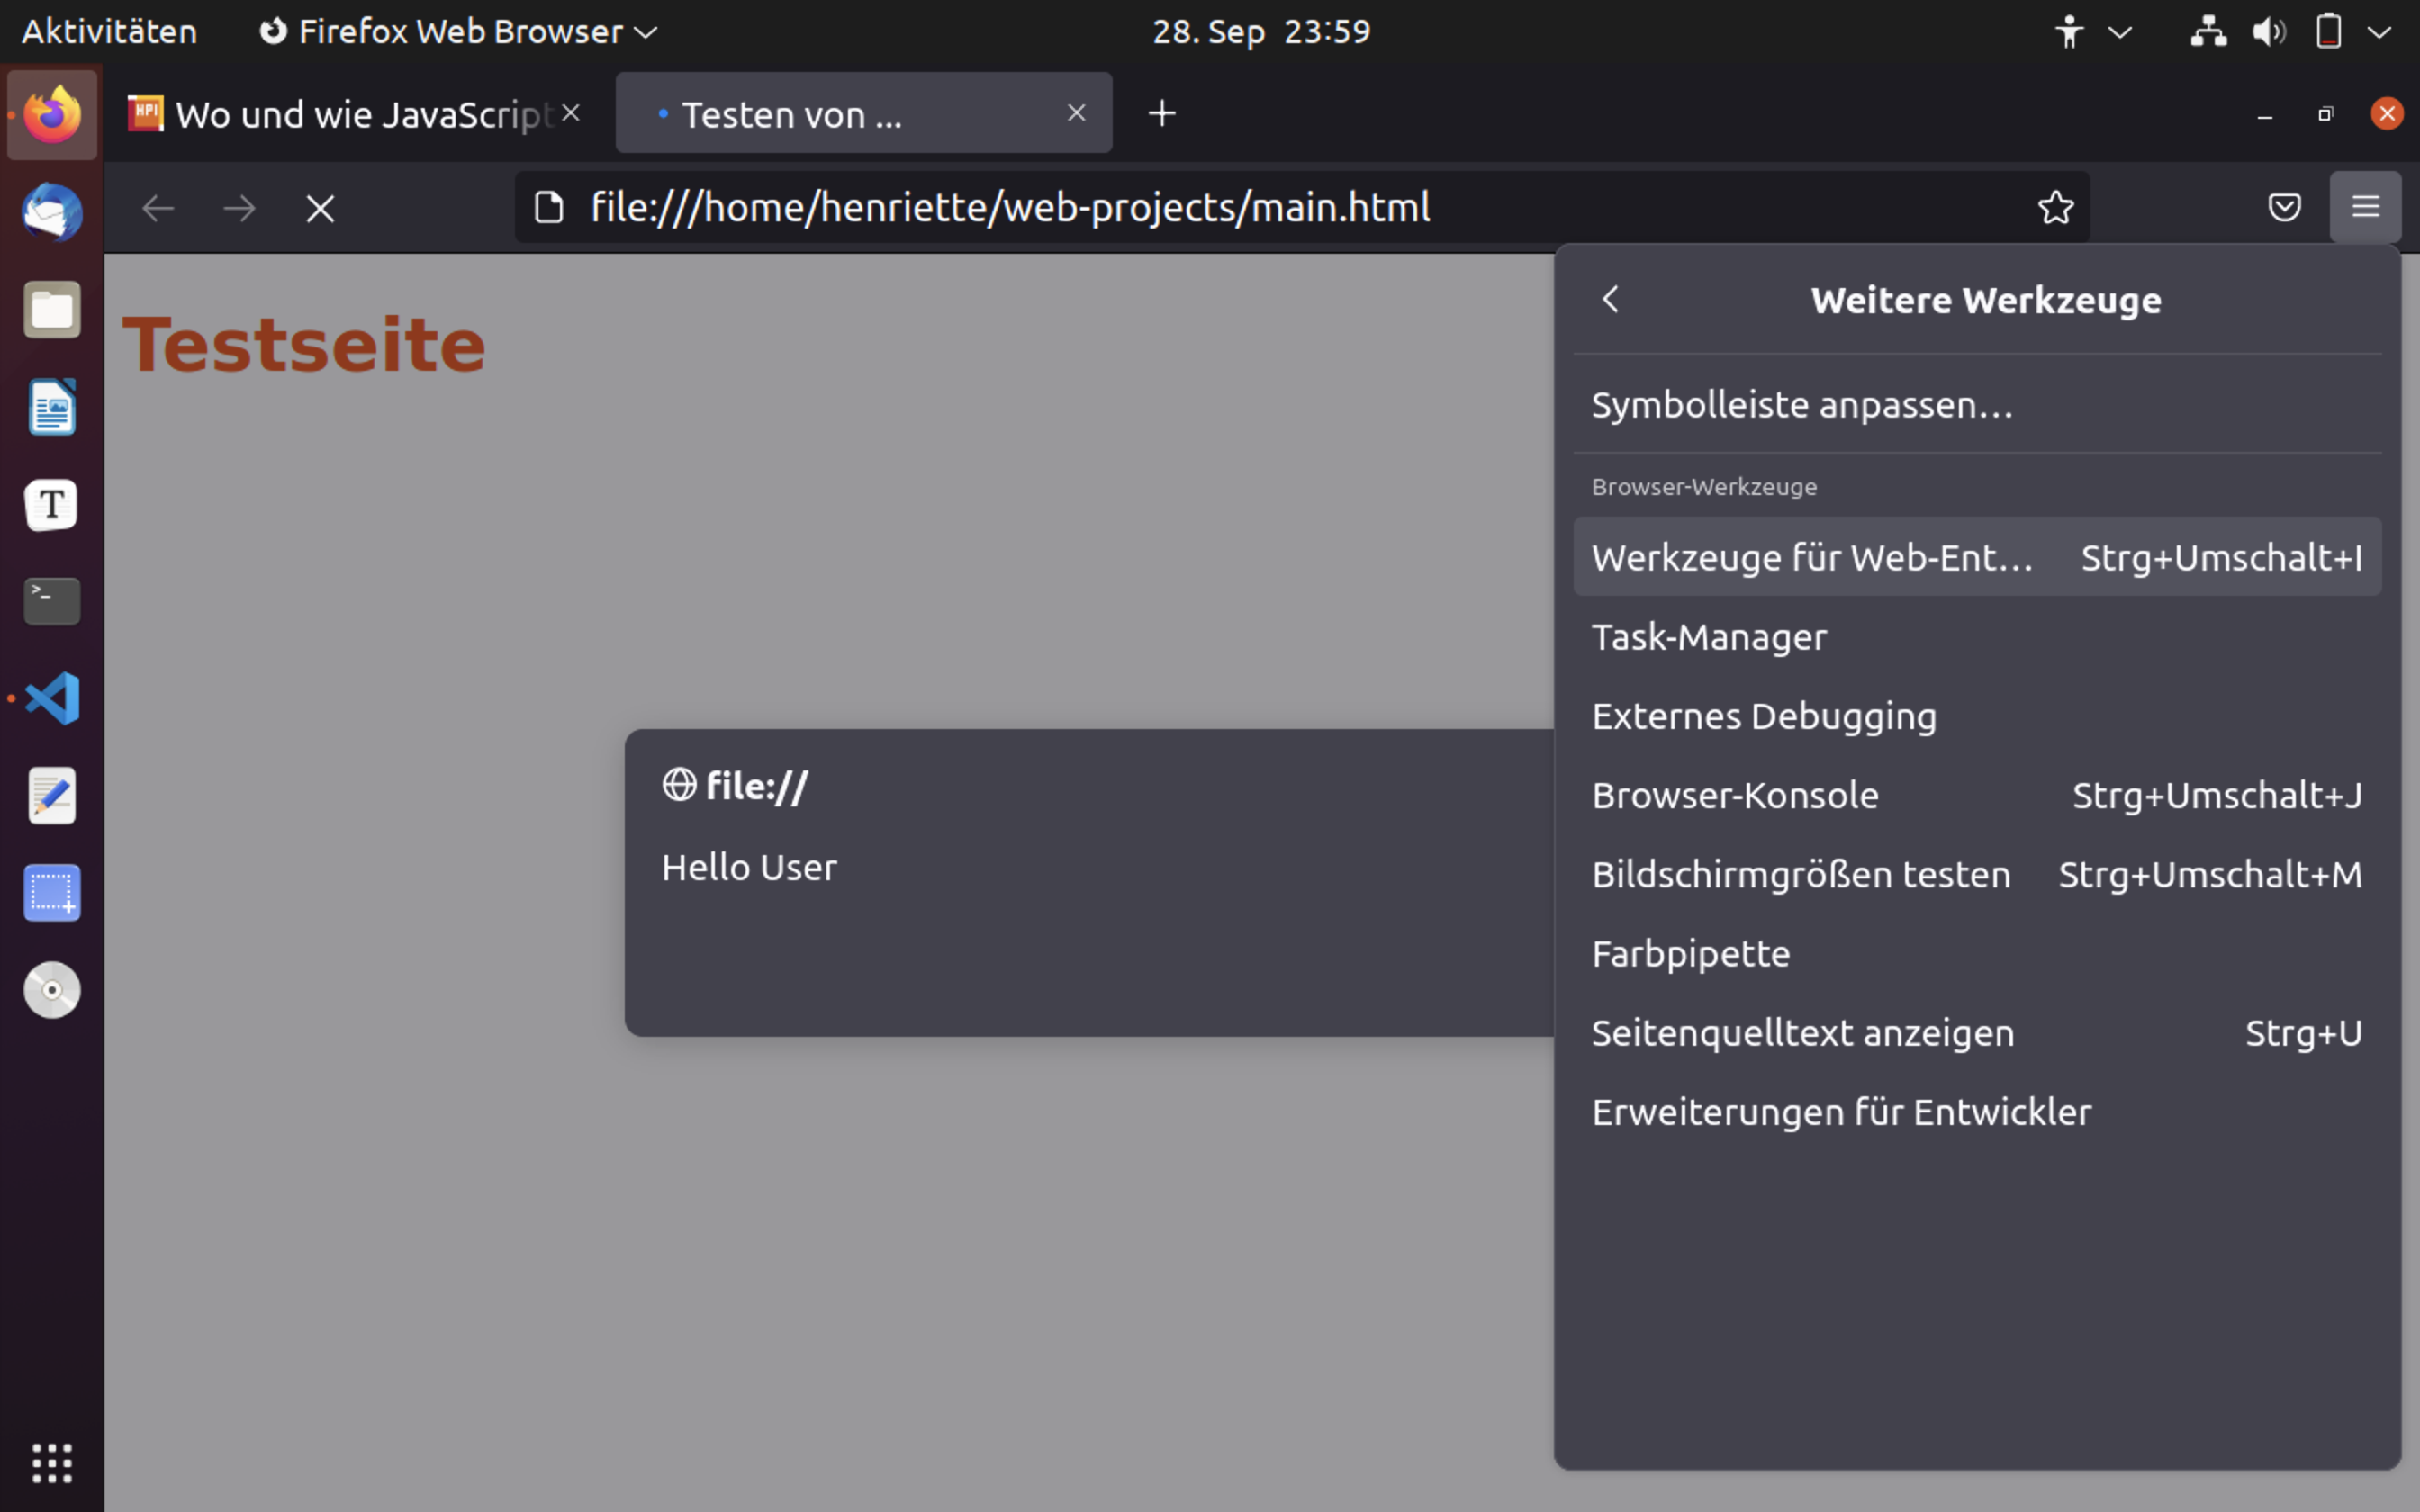Click the volume speaker icon in top bar

[2268, 32]
